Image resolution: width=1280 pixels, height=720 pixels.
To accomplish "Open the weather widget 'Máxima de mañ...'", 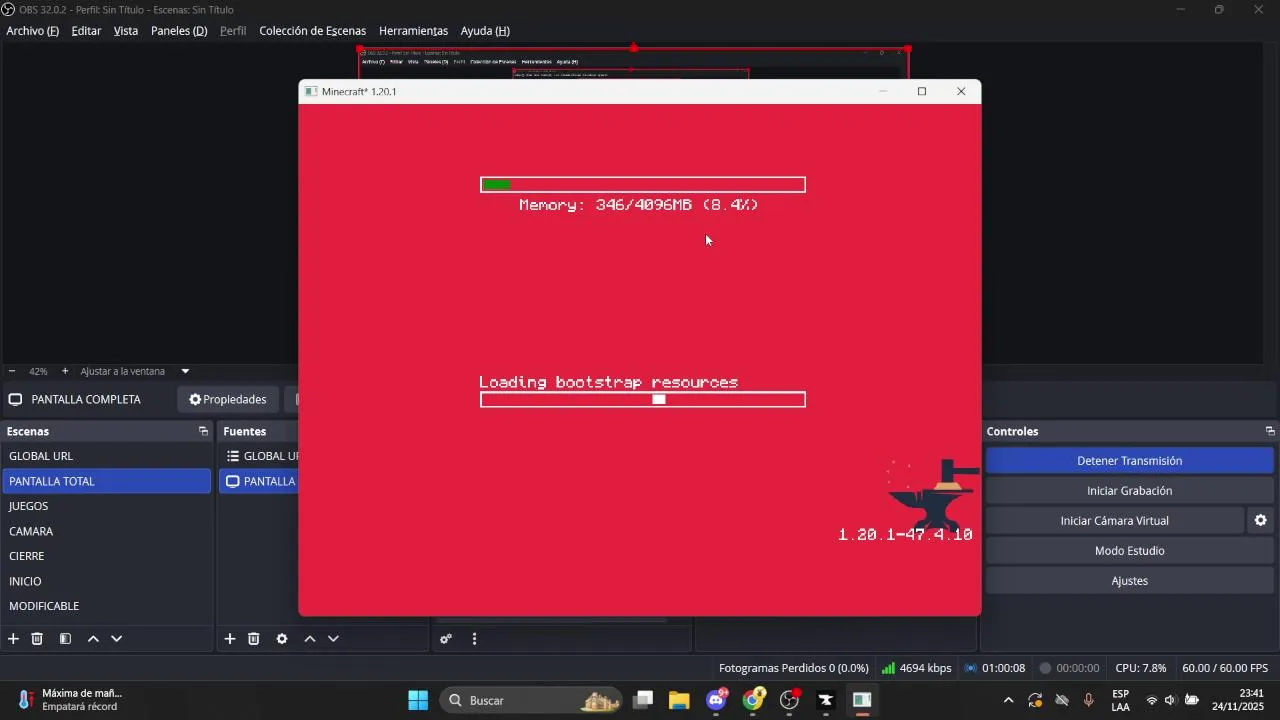I will tap(68, 700).
